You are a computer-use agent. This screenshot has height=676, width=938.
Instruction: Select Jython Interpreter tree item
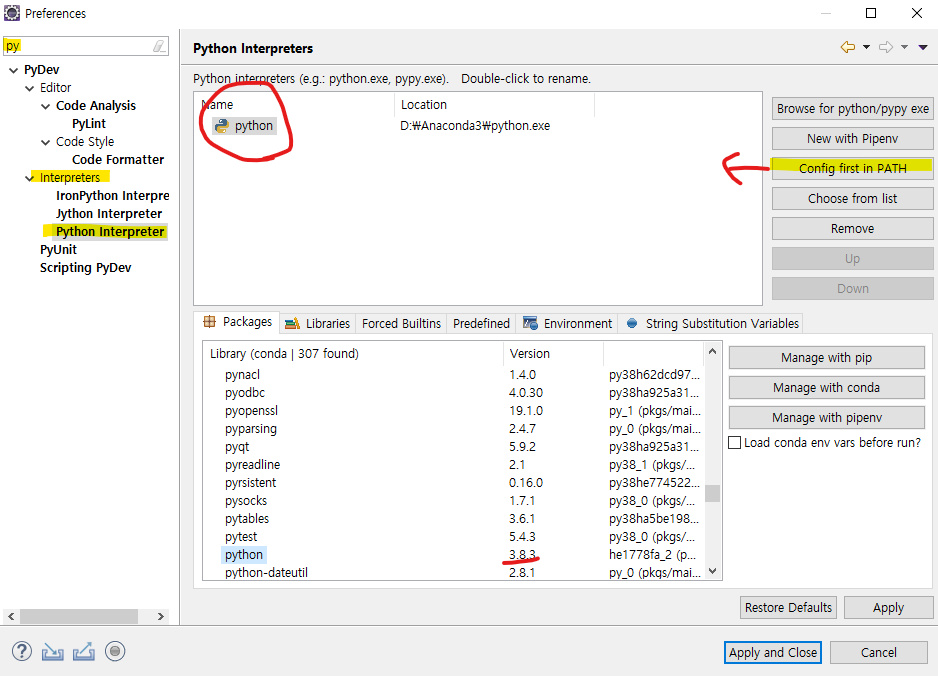pos(109,214)
